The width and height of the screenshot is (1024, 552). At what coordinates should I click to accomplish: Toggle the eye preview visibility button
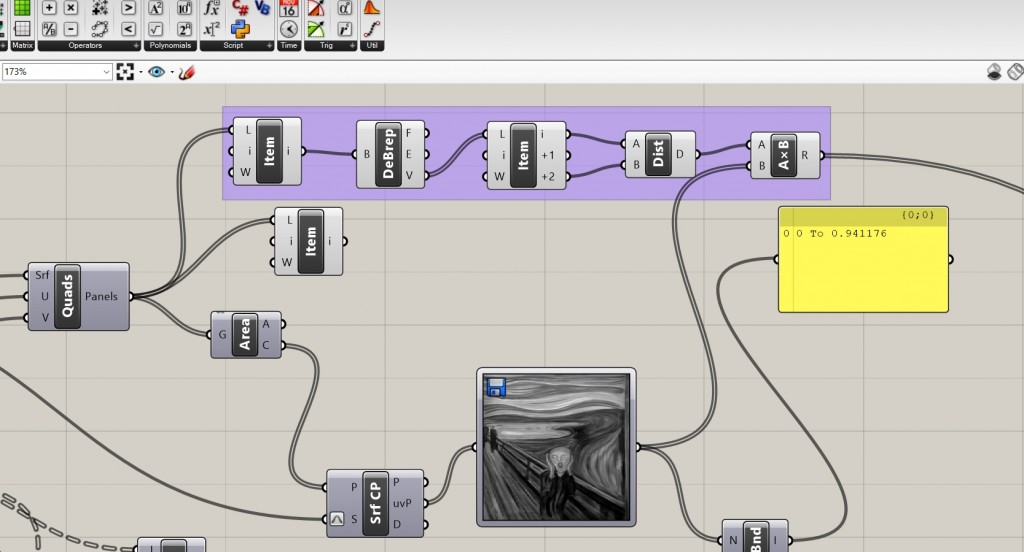coord(156,72)
